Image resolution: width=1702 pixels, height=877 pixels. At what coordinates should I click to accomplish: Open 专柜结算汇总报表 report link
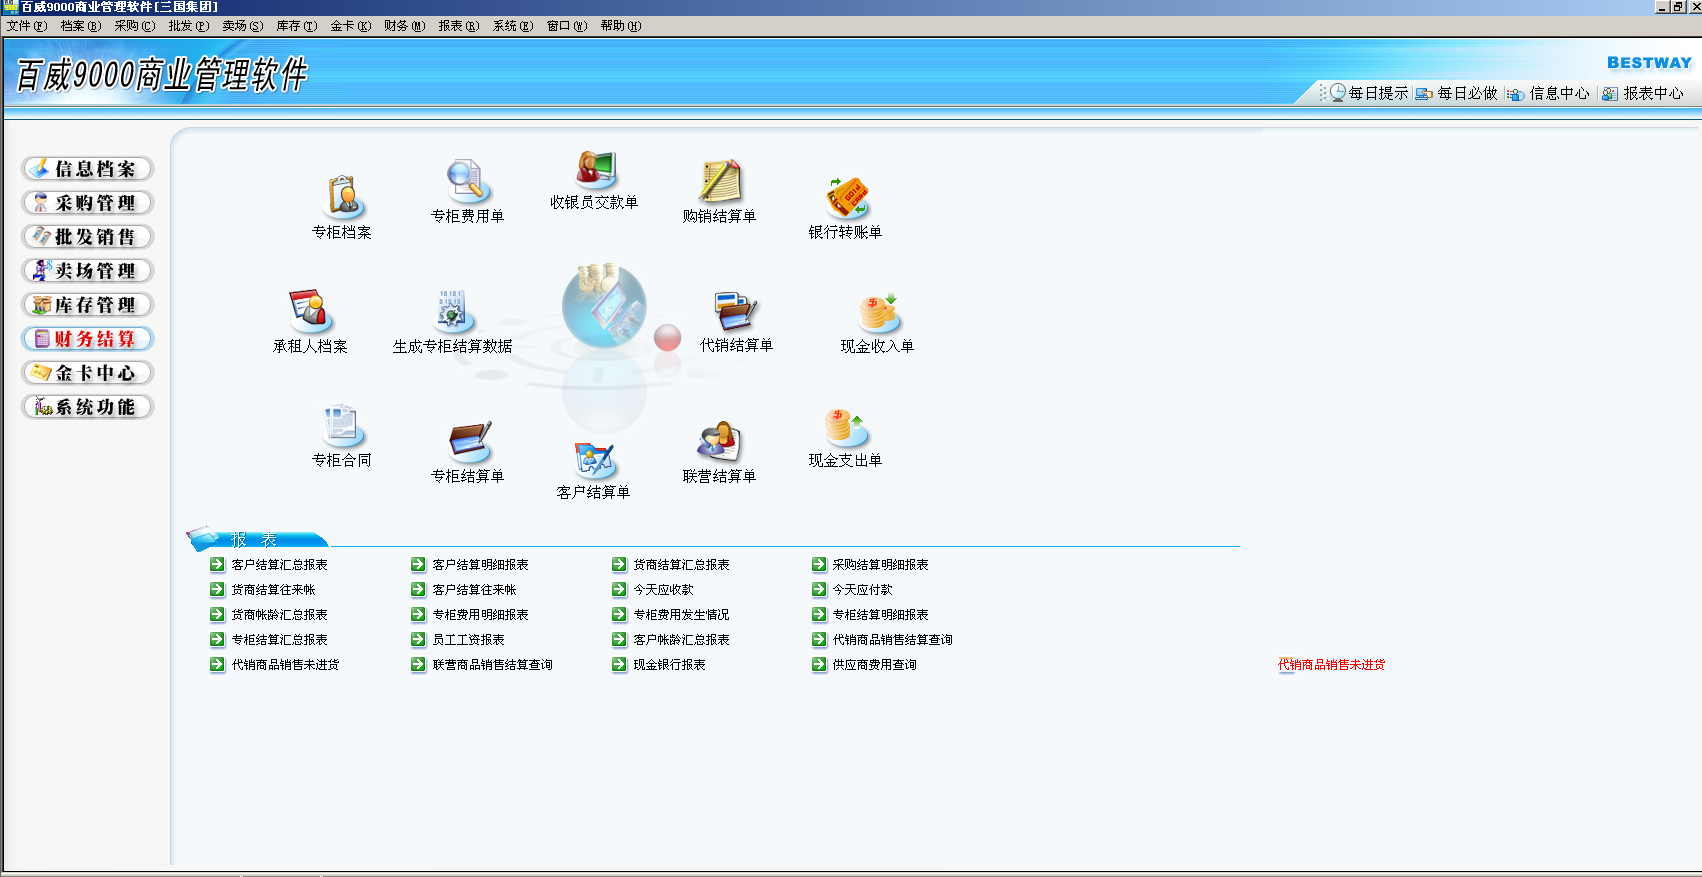280,640
